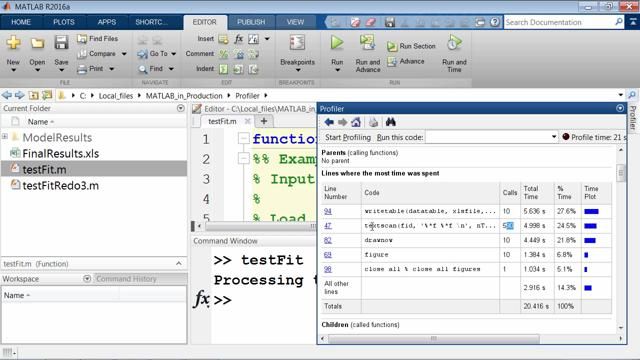Click Start Profiling button
Viewport: 640px width, 360px height.
pos(348,137)
